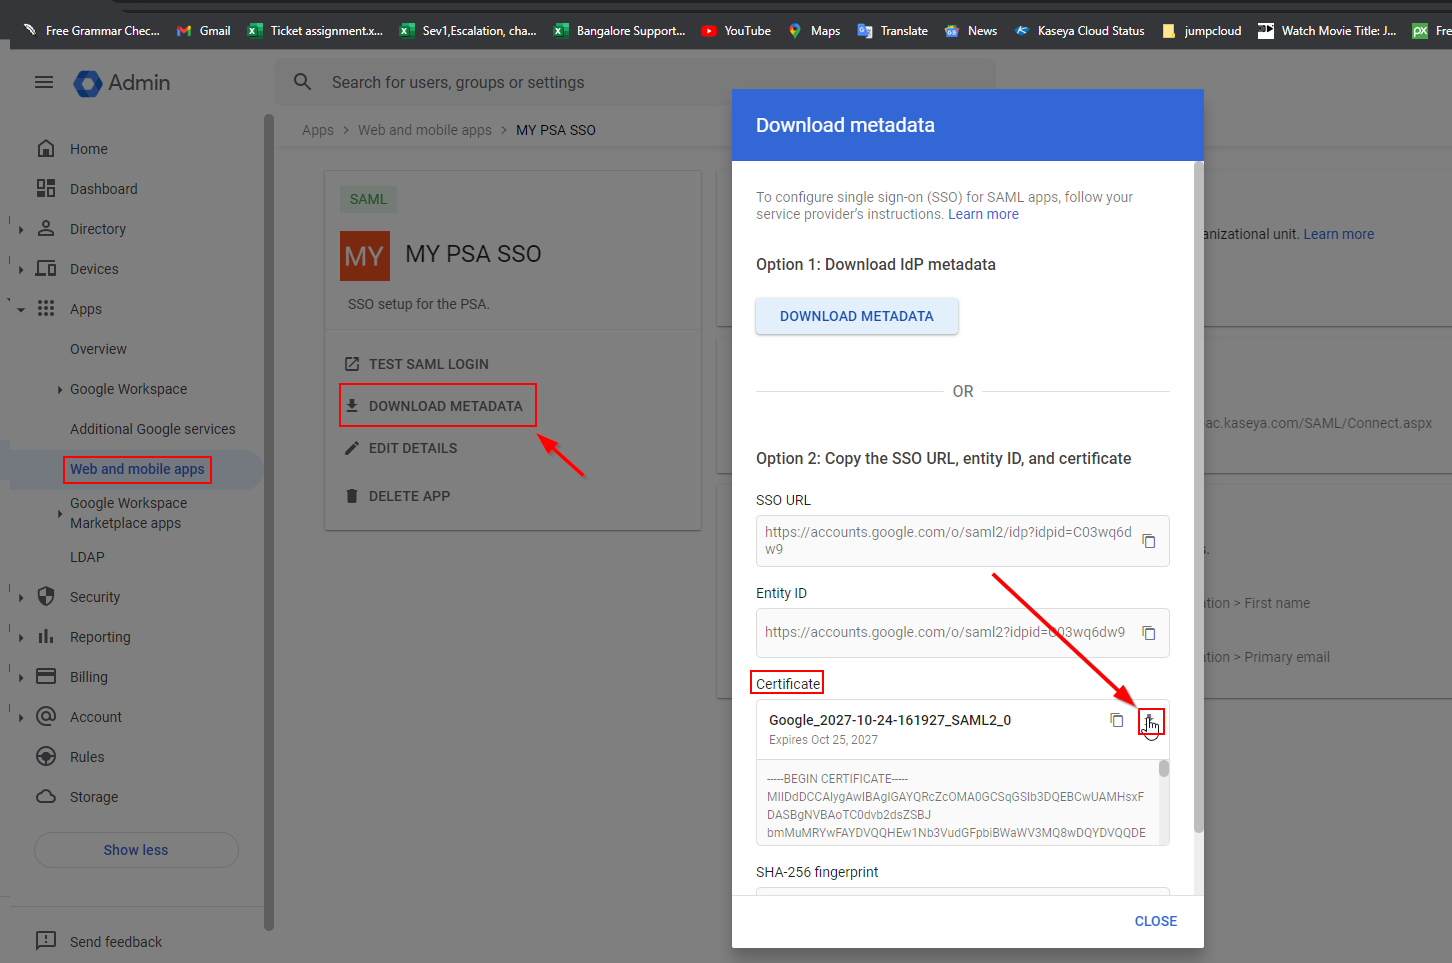Viewport: 1452px width, 963px height.
Task: Expand the Directory section arrow
Action: [21, 229]
